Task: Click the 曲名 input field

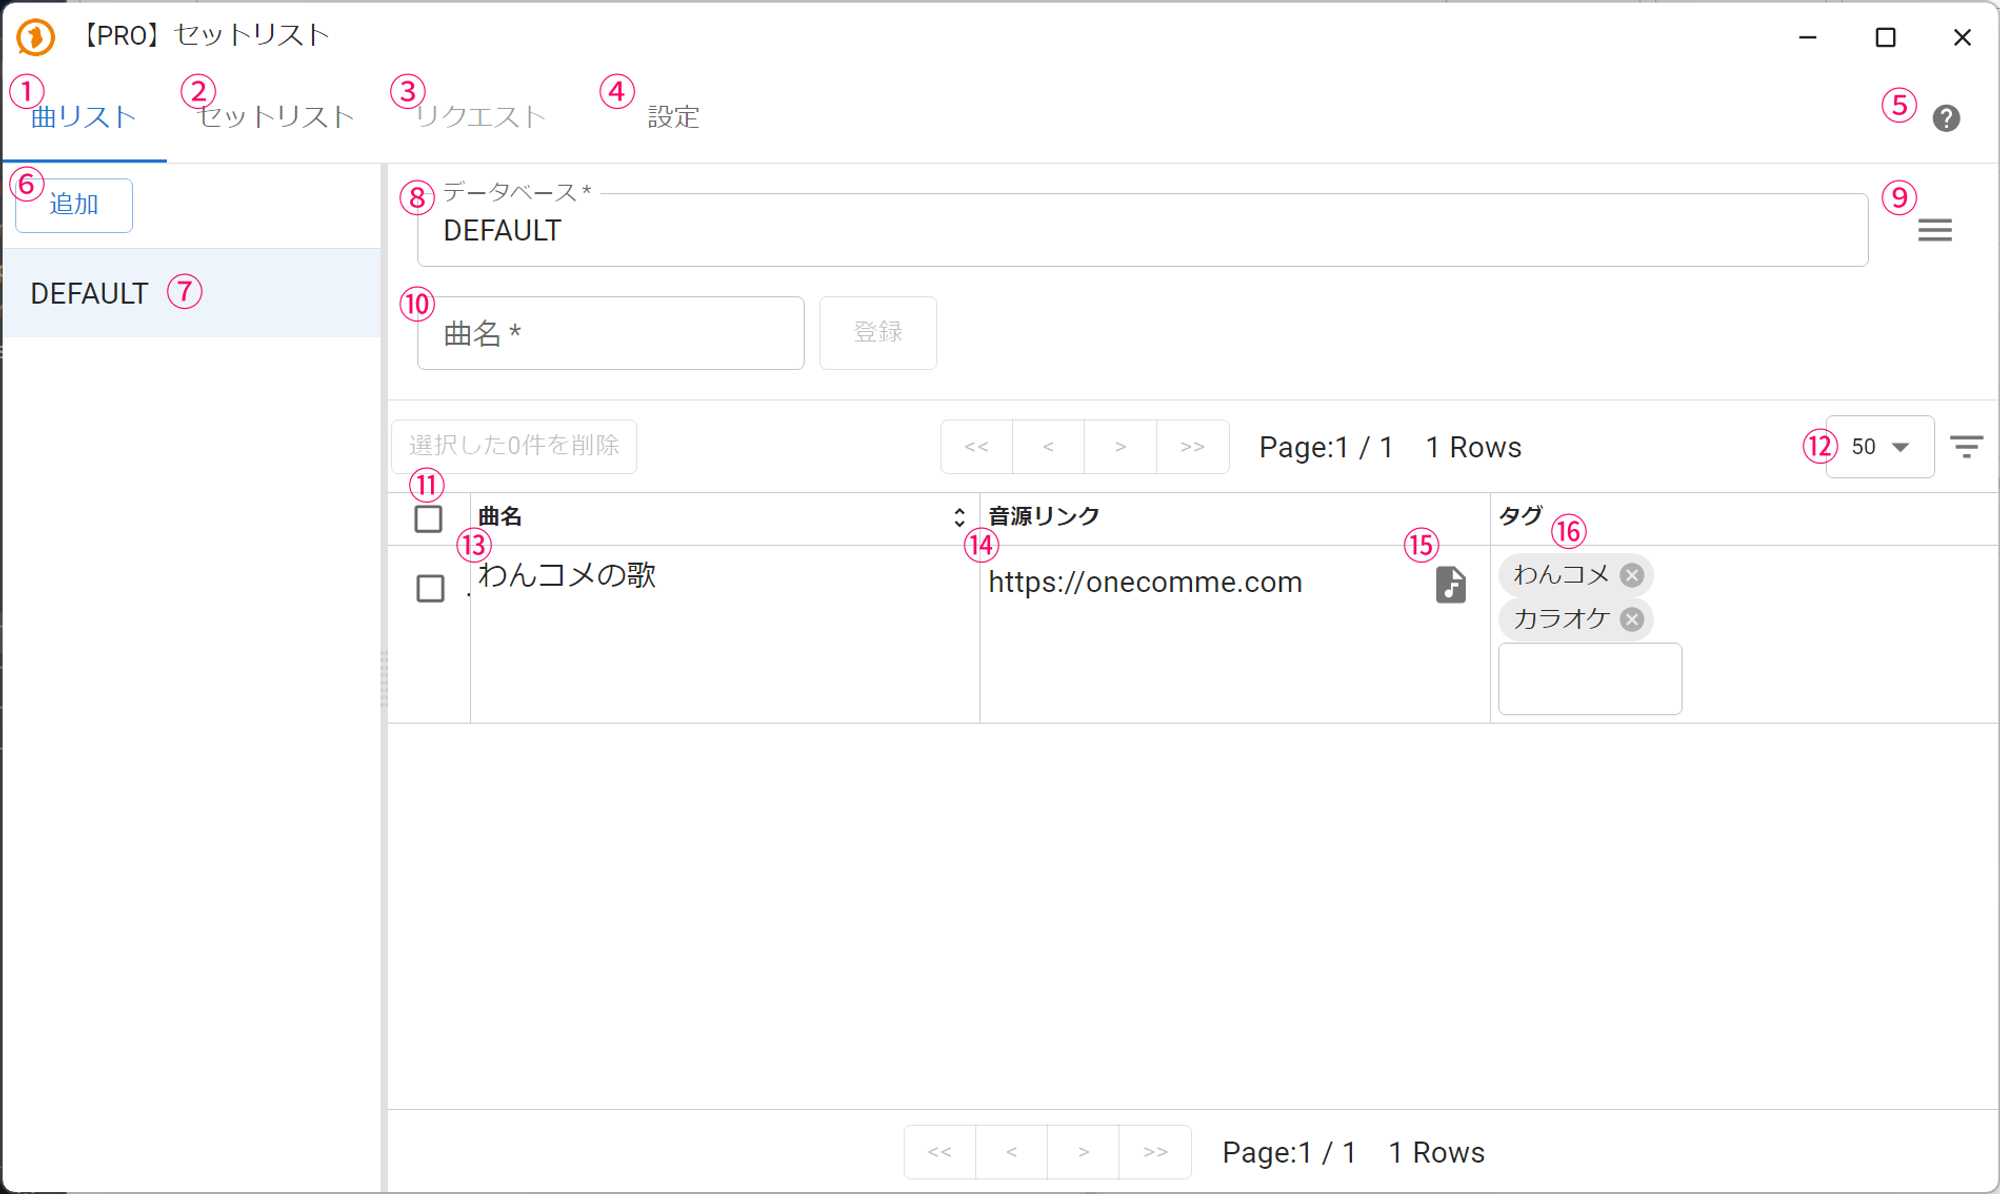Action: 610,333
